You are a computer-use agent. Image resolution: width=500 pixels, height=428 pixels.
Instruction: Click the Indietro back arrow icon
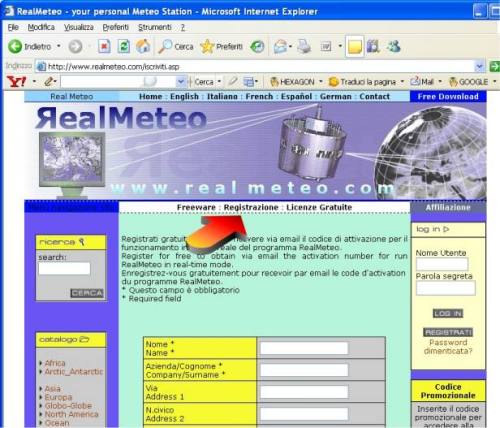(x=15, y=46)
